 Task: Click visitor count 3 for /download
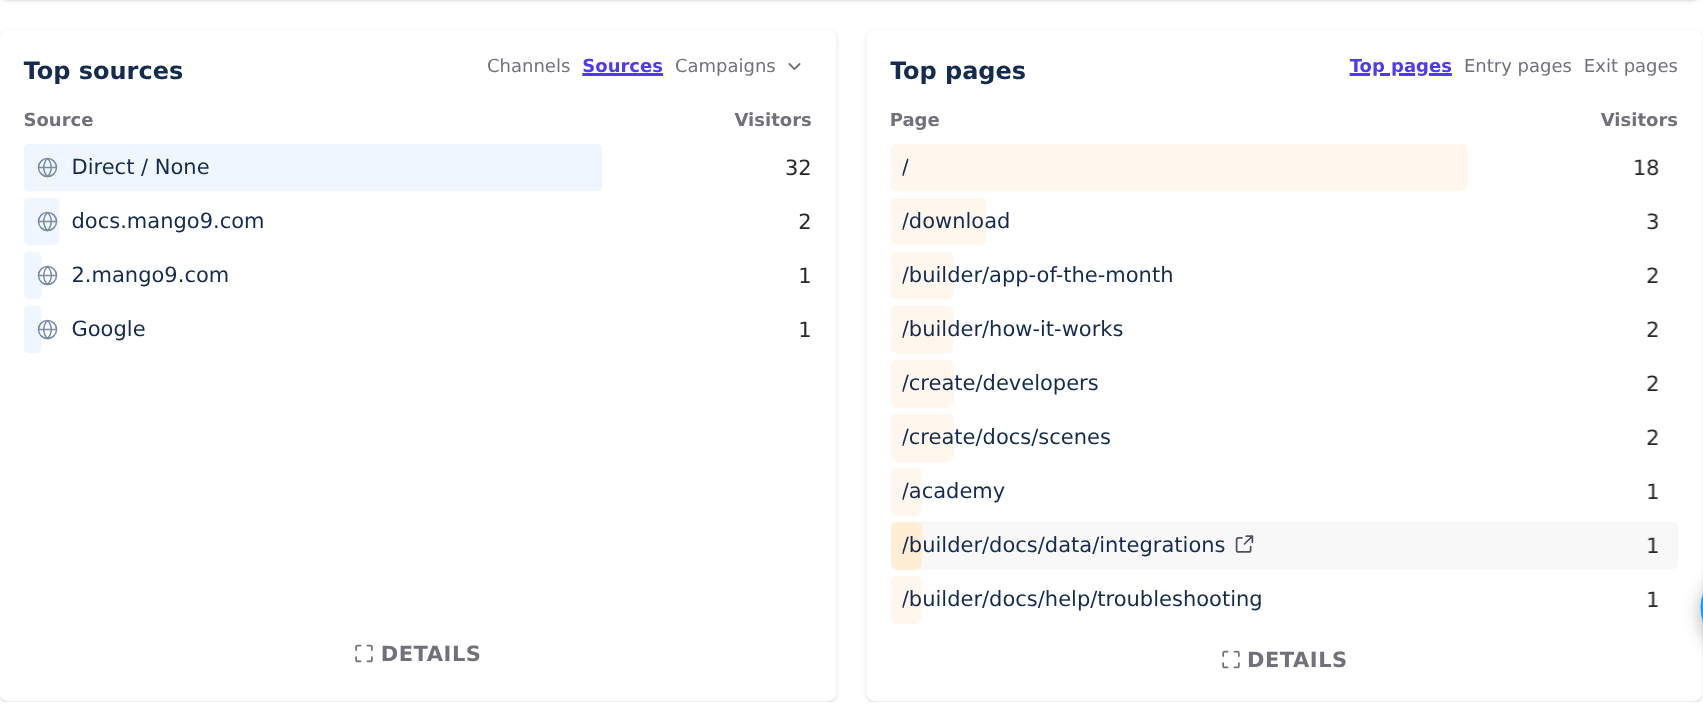tap(1652, 222)
